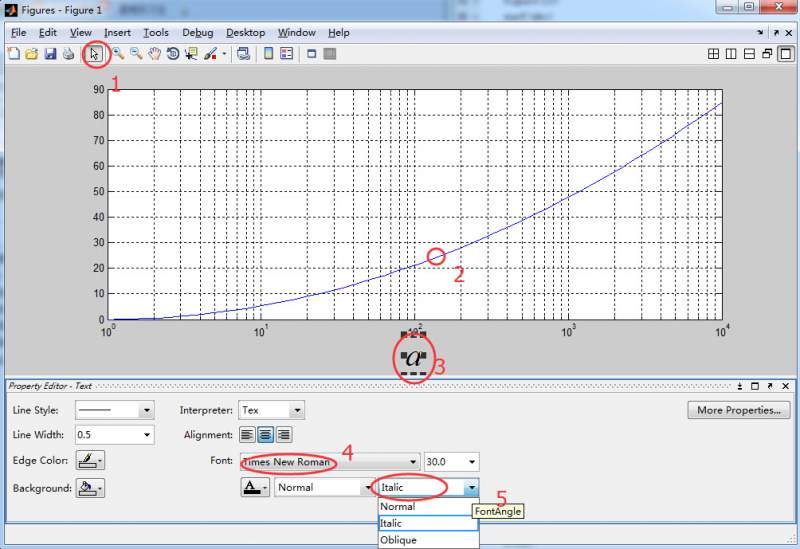This screenshot has width=800, height=549.
Task: Open the View menu
Action: click(x=81, y=33)
